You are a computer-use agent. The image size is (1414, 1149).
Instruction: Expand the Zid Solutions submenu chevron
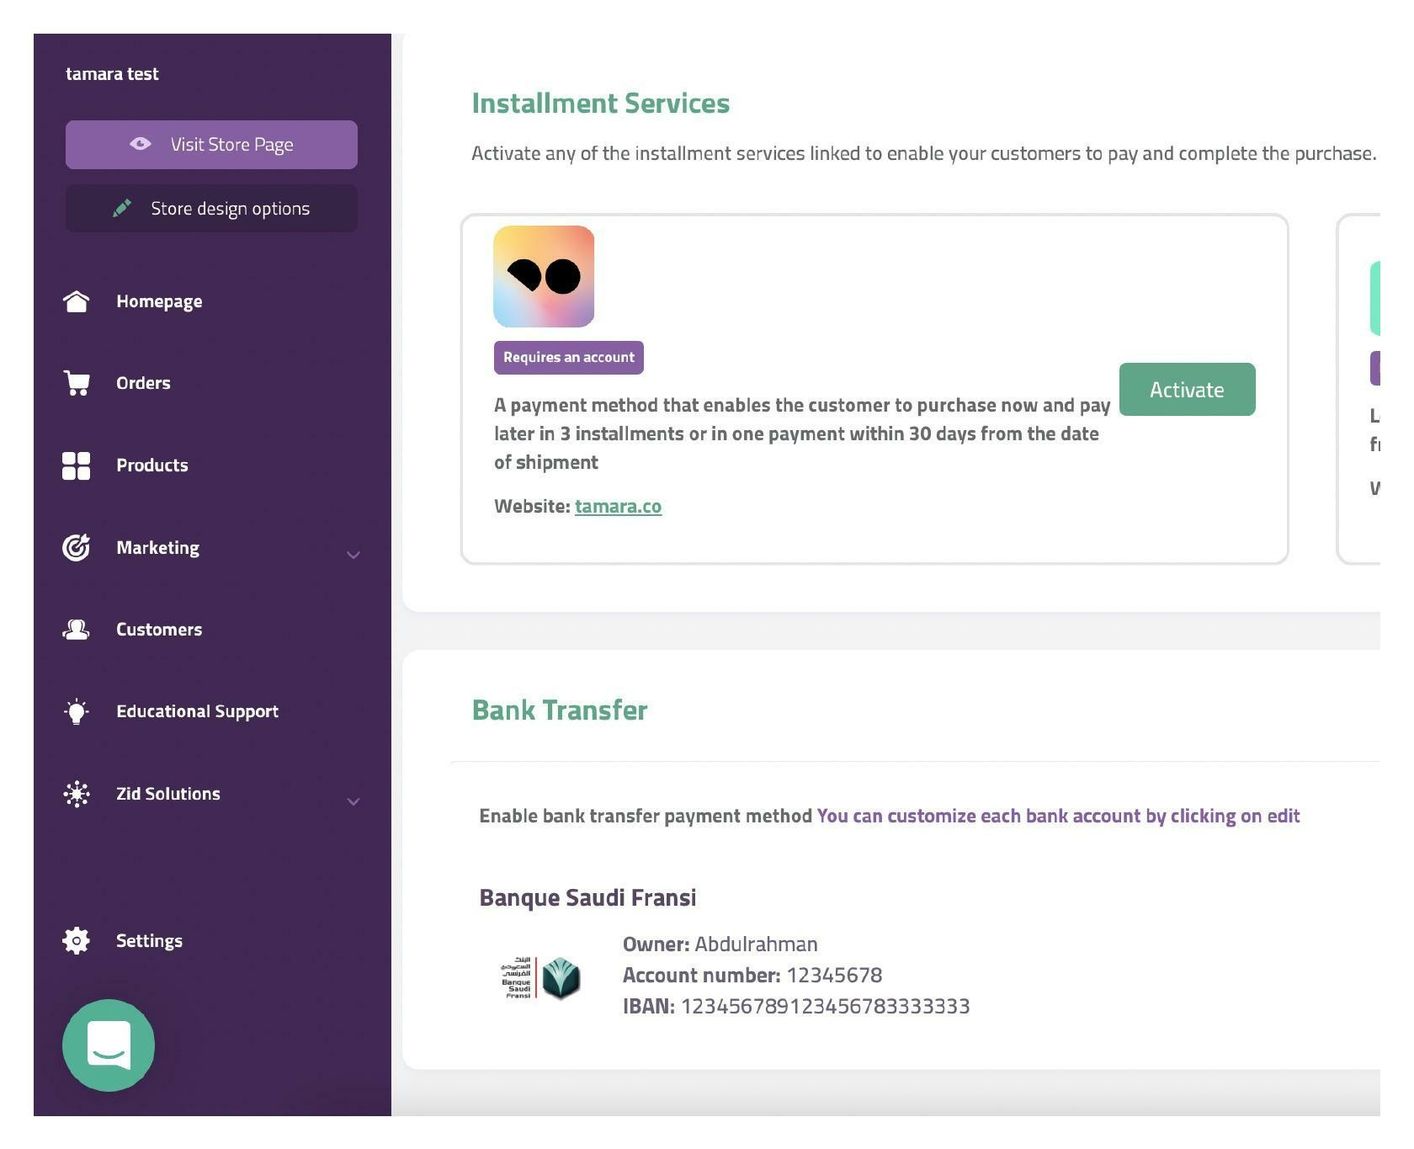point(353,801)
